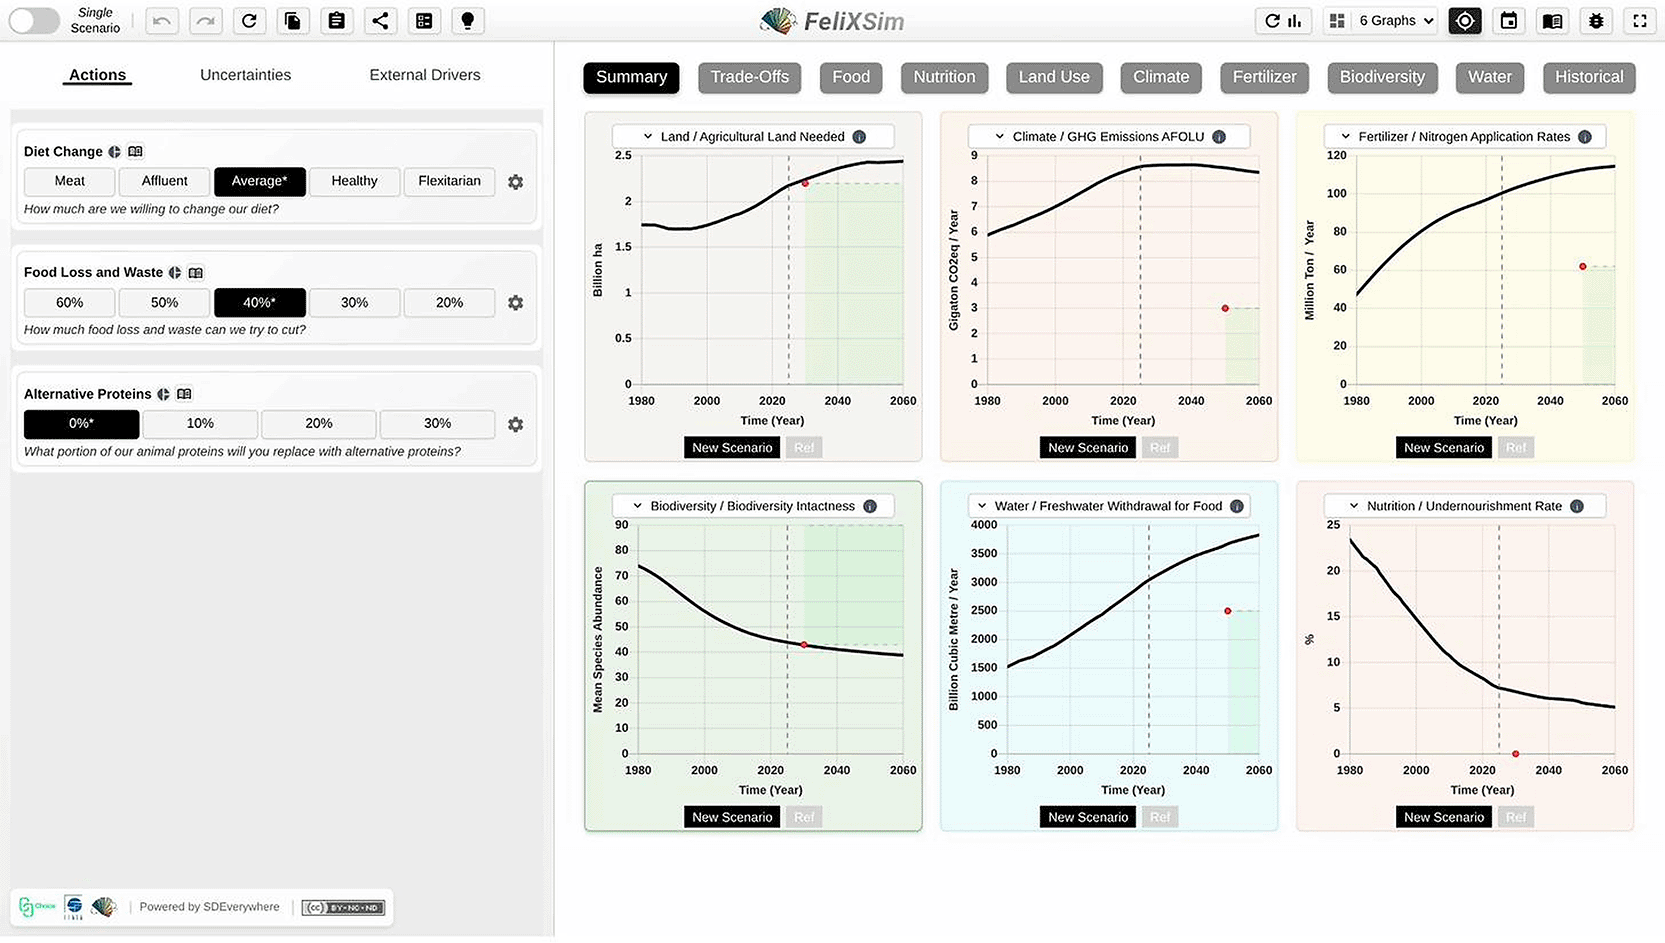Expand Land / Agricultural Land Needed dropdown
This screenshot has height=943, width=1665.
click(x=753, y=137)
